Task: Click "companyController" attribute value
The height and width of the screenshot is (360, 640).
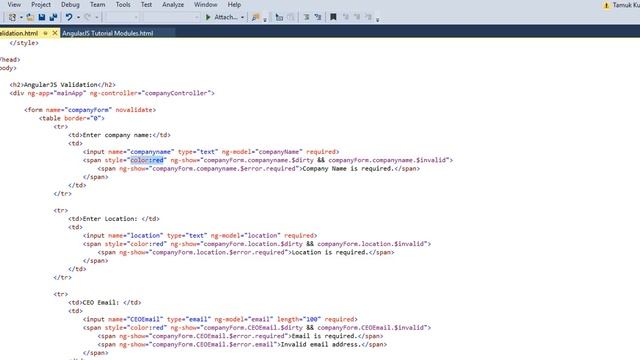Action: [x=176, y=93]
